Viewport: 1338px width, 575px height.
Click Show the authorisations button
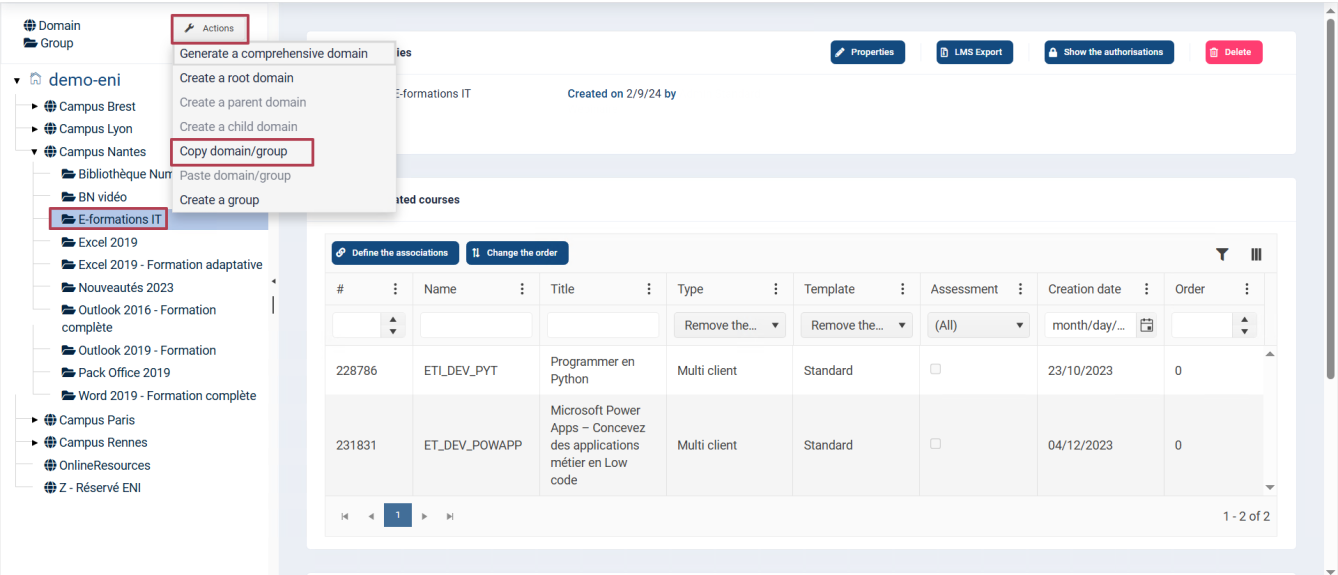click(x=1109, y=52)
